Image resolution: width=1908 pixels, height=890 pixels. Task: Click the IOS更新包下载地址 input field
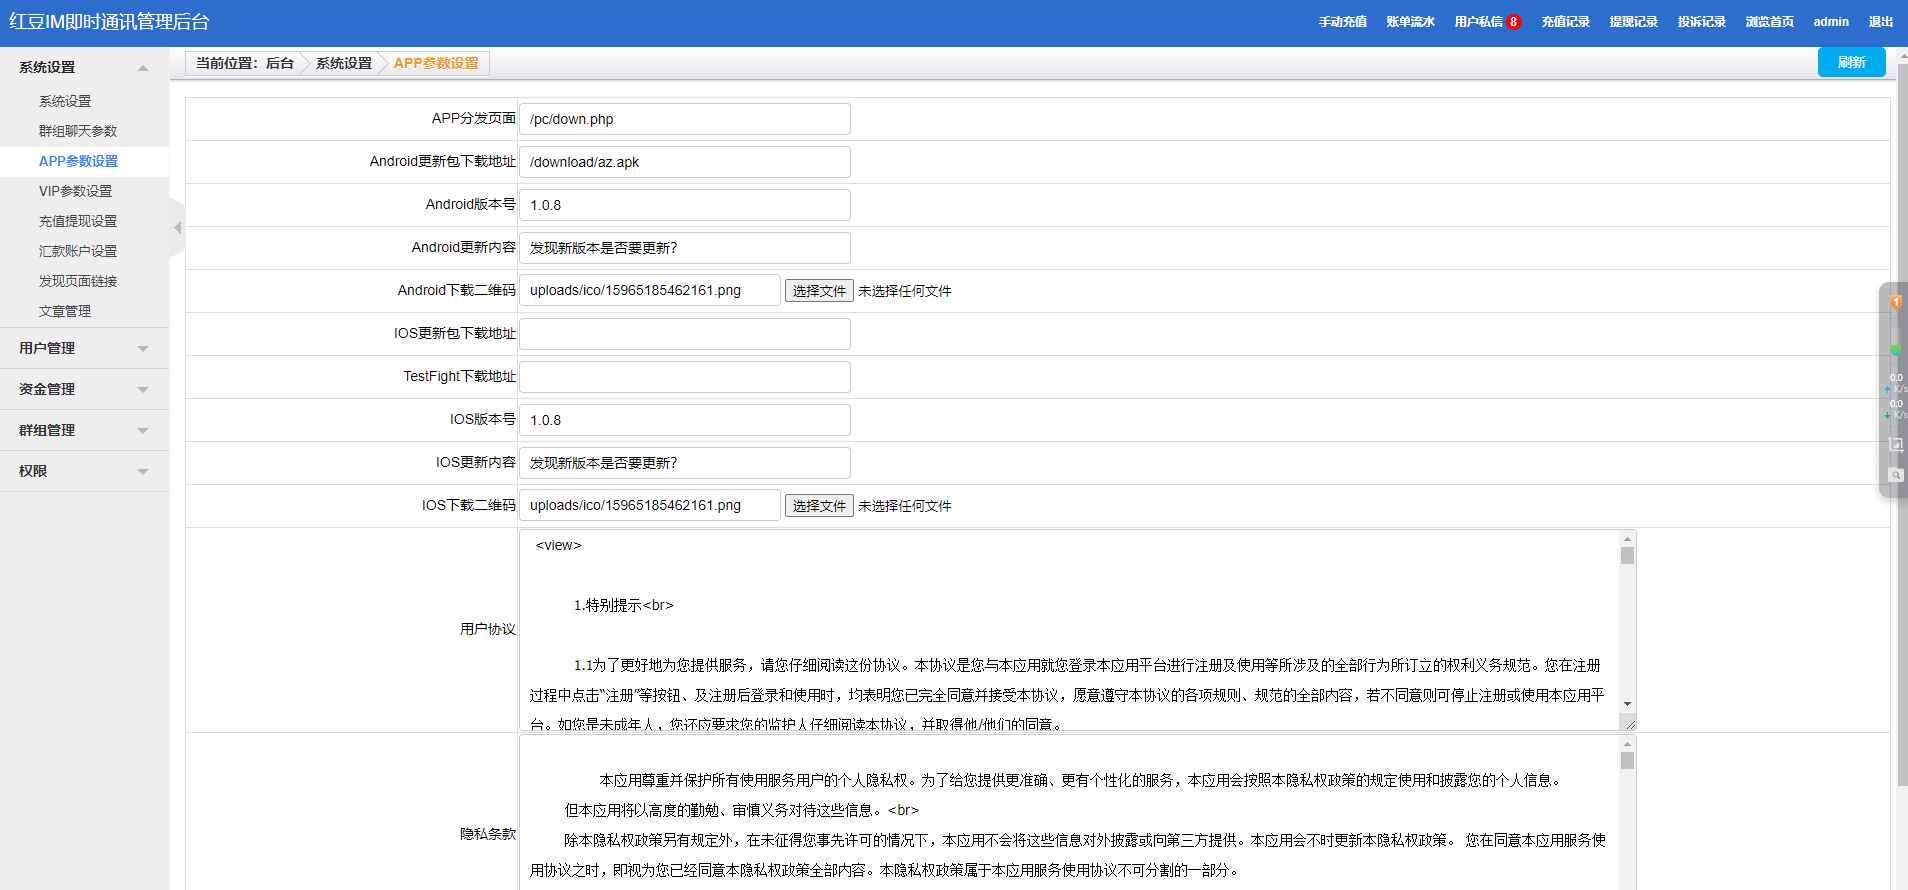pos(684,334)
